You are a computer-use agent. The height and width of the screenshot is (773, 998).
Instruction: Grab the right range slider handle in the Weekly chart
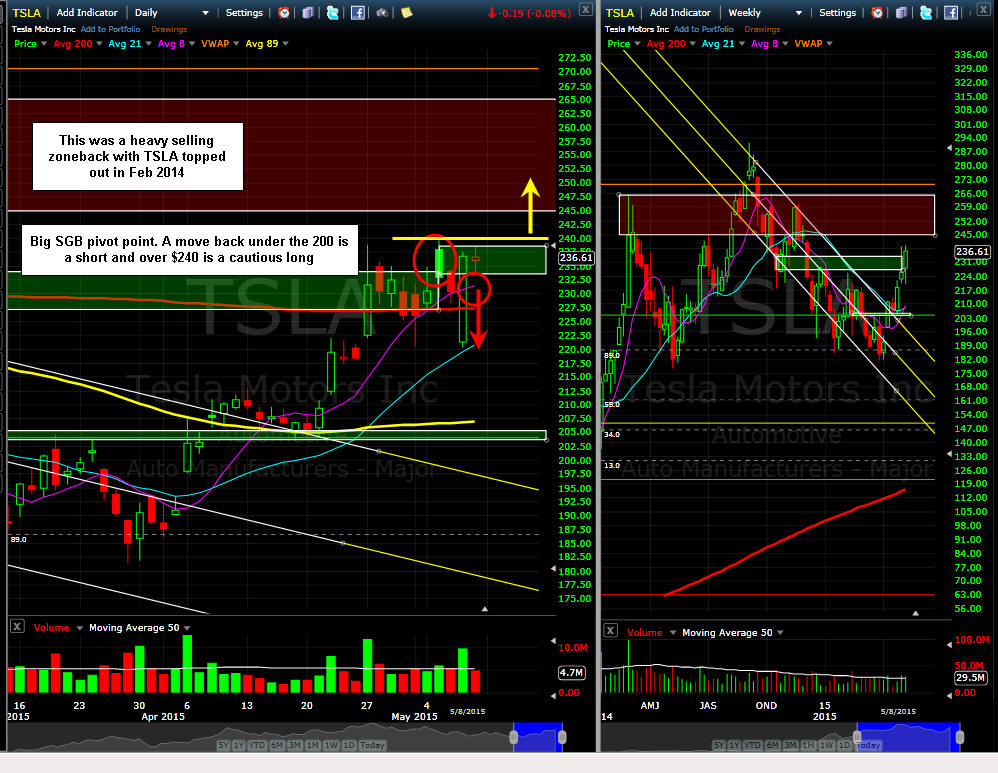point(960,737)
